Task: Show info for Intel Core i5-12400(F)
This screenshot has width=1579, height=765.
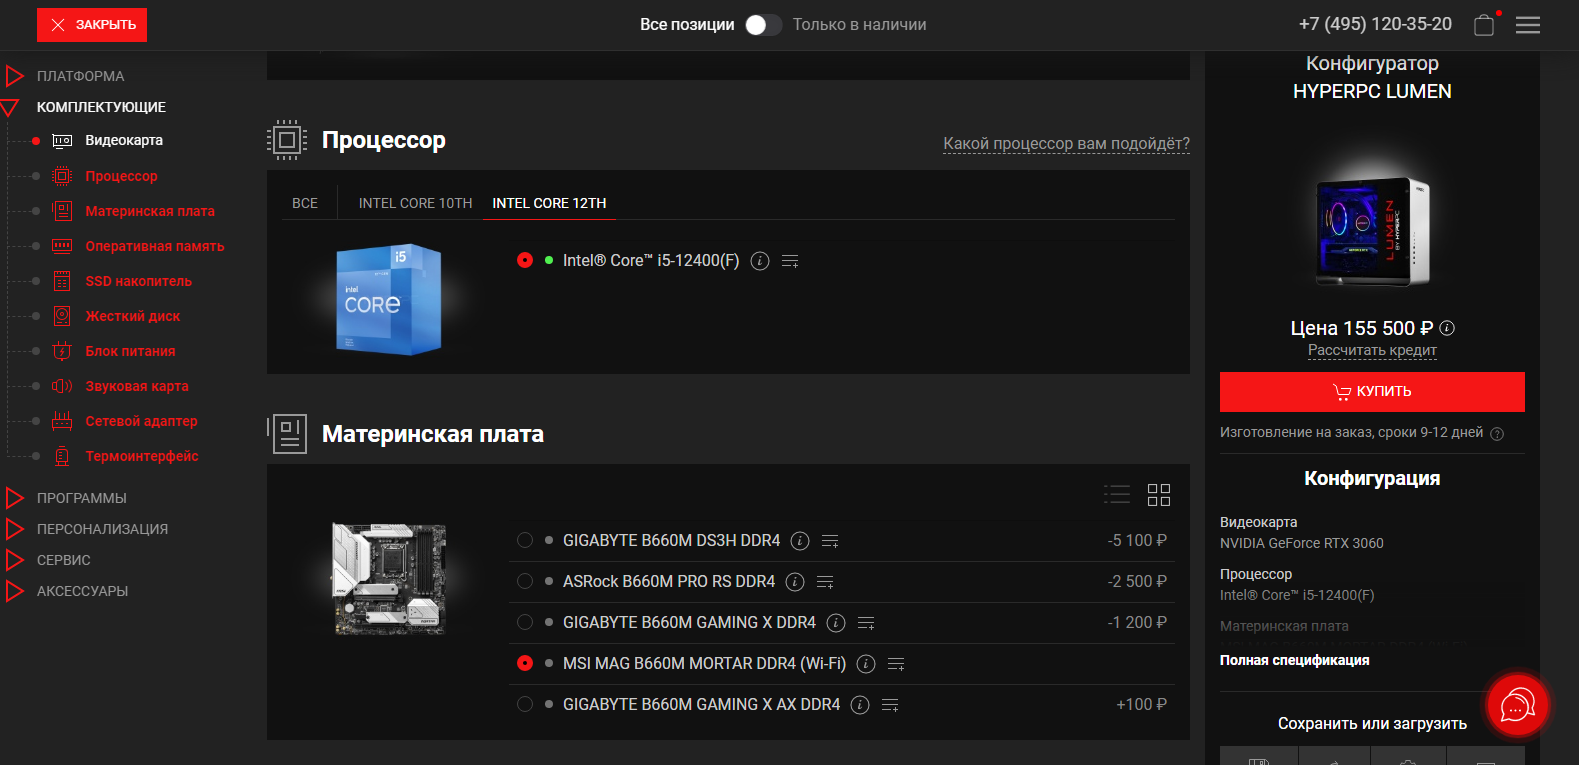Action: [x=760, y=261]
